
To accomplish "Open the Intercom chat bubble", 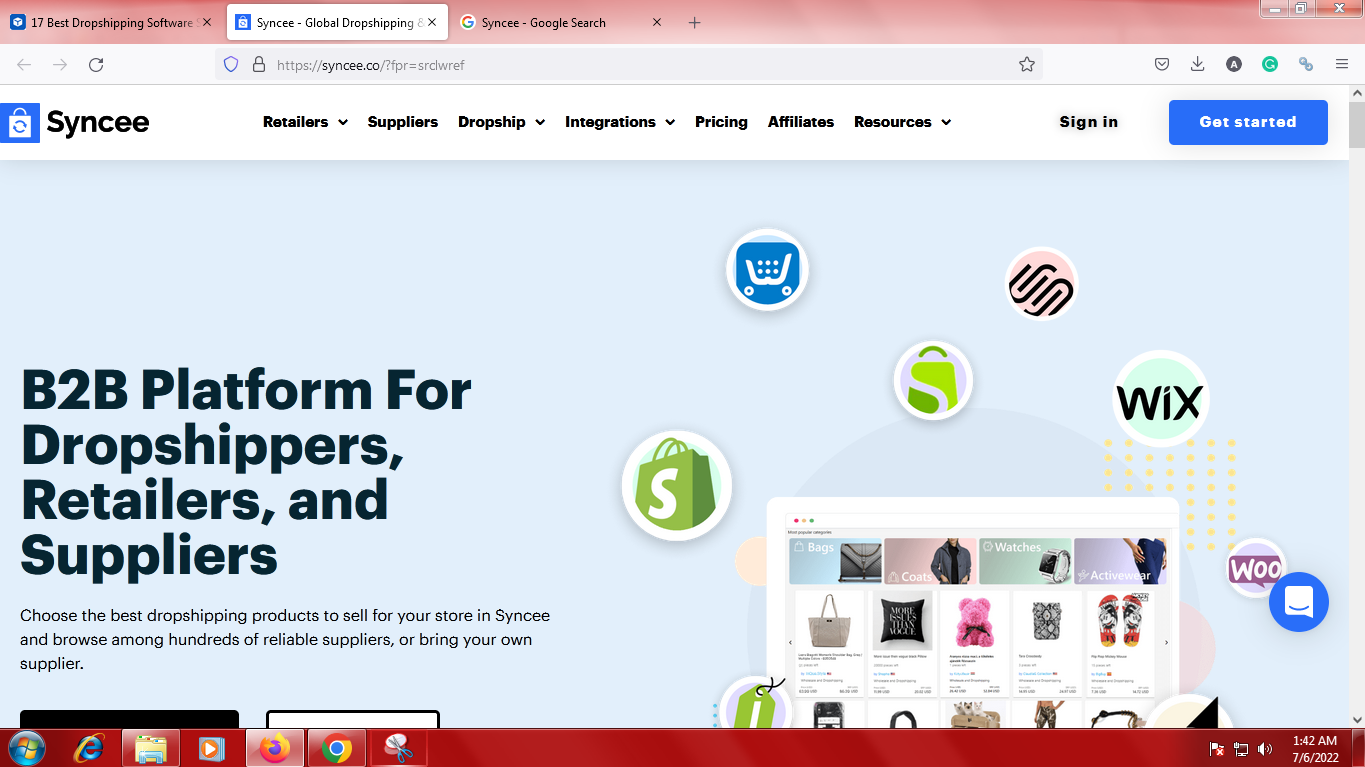I will 1298,602.
